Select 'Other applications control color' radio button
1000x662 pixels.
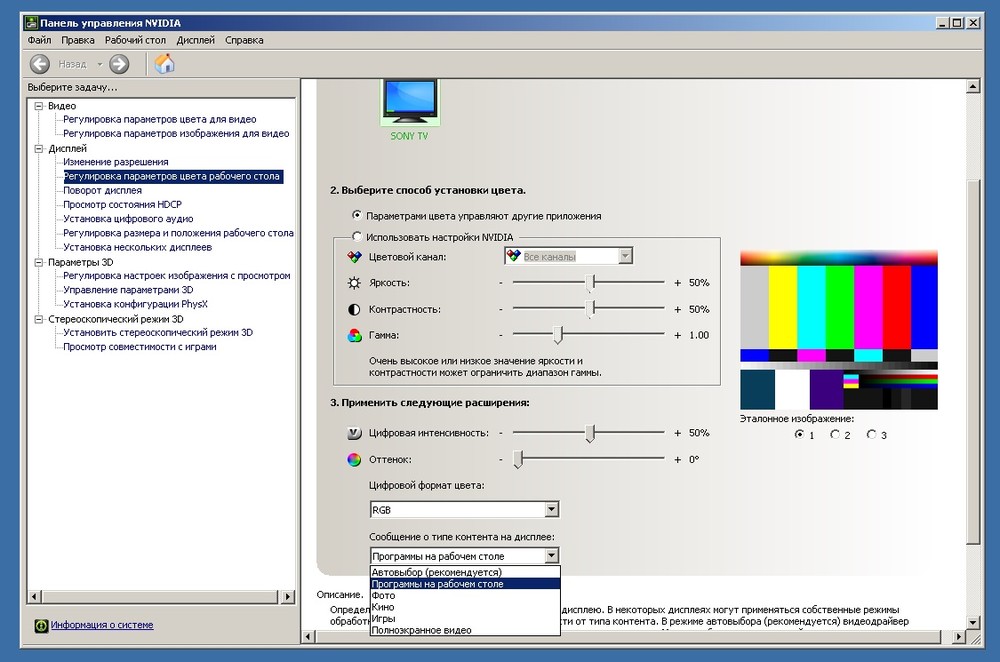[357, 215]
